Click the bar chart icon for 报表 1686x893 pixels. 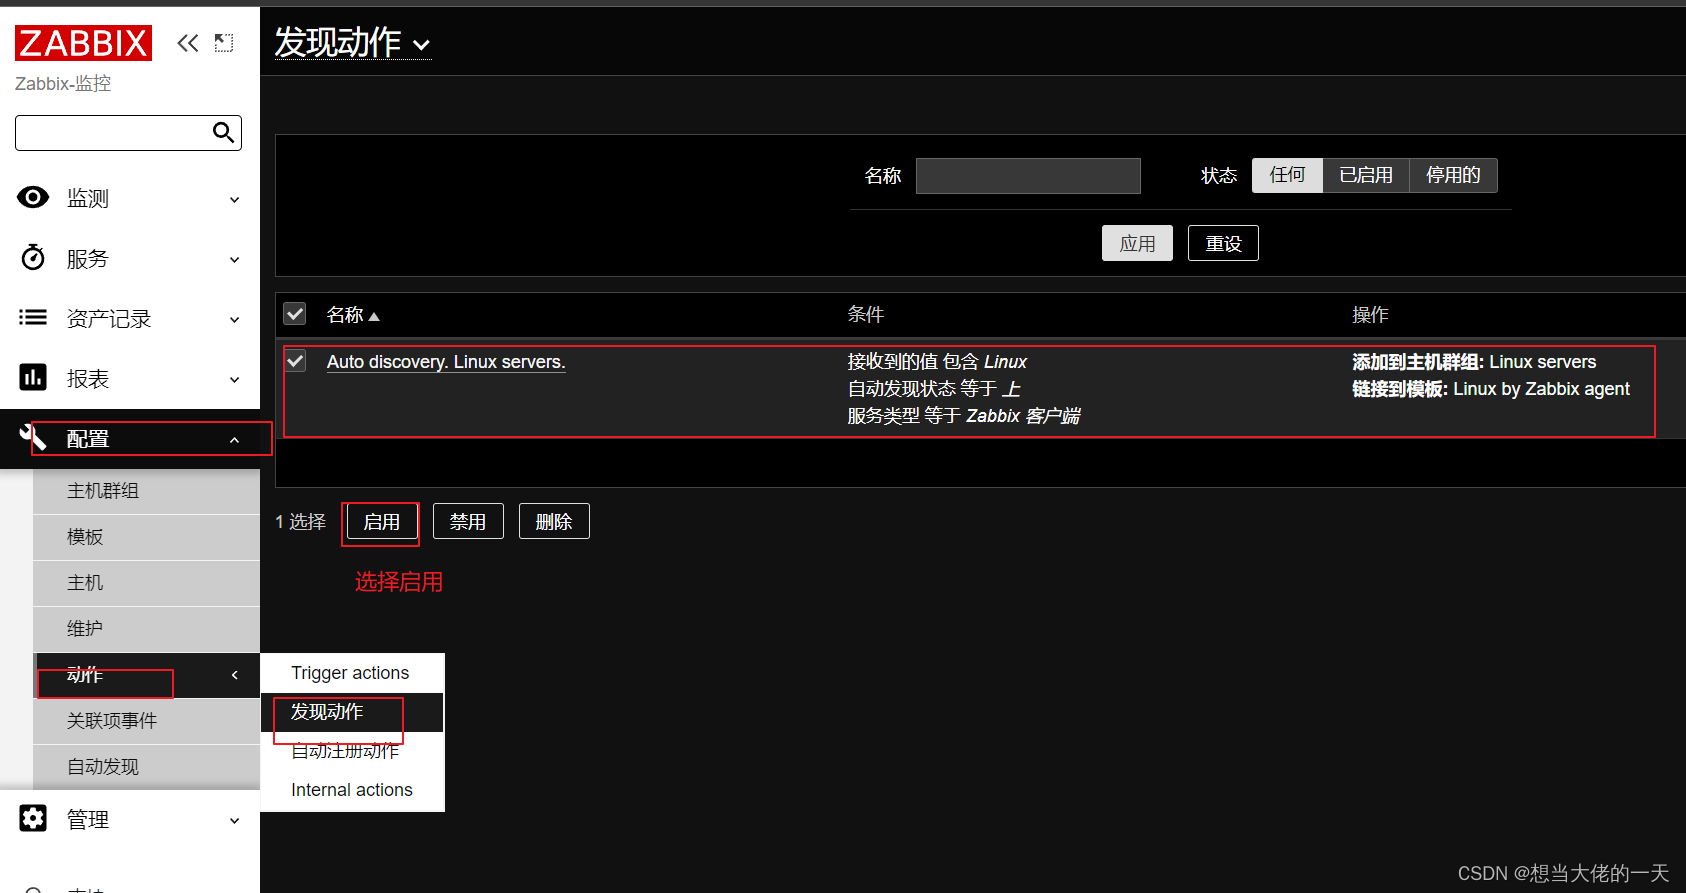coord(33,377)
